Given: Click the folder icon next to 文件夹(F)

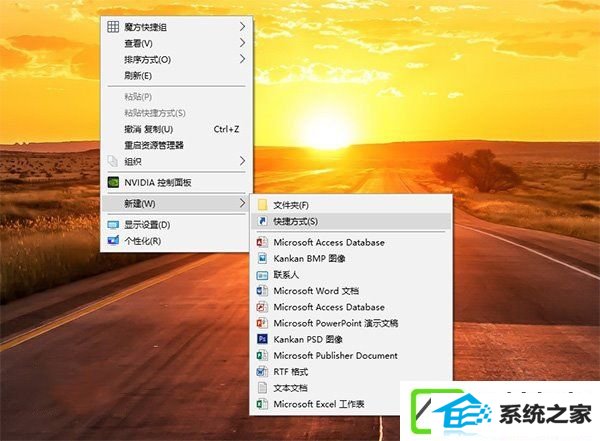Looking at the screenshot, I should (262, 205).
